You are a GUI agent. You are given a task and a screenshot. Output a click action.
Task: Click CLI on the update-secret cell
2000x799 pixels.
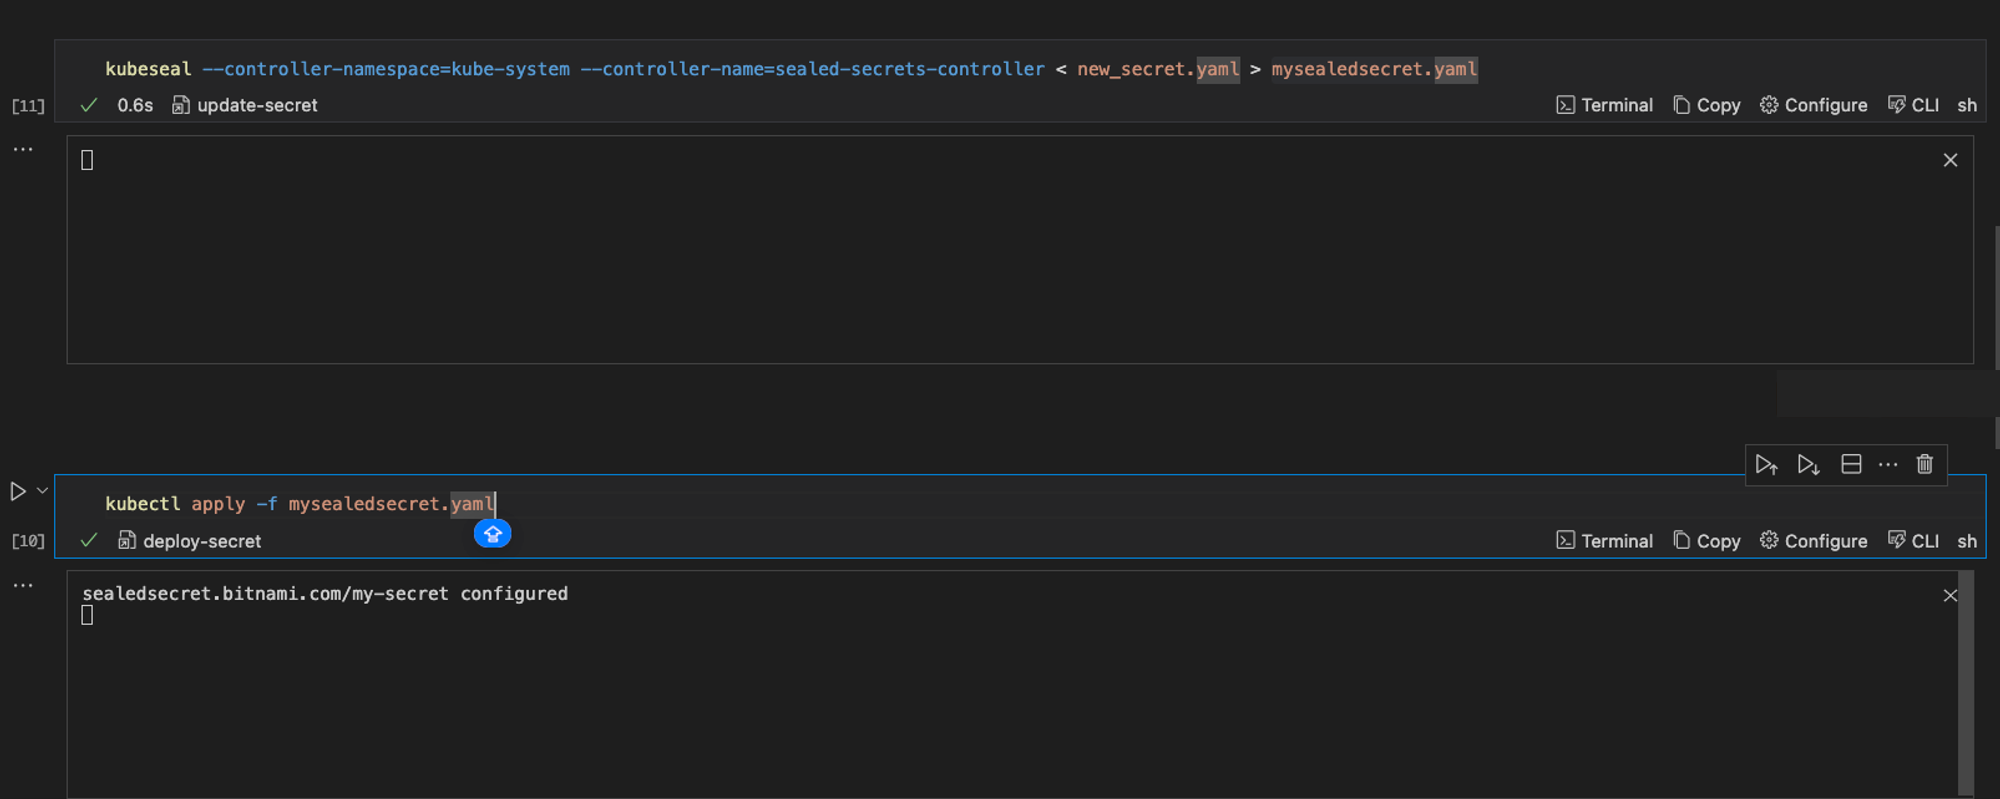(x=1913, y=105)
